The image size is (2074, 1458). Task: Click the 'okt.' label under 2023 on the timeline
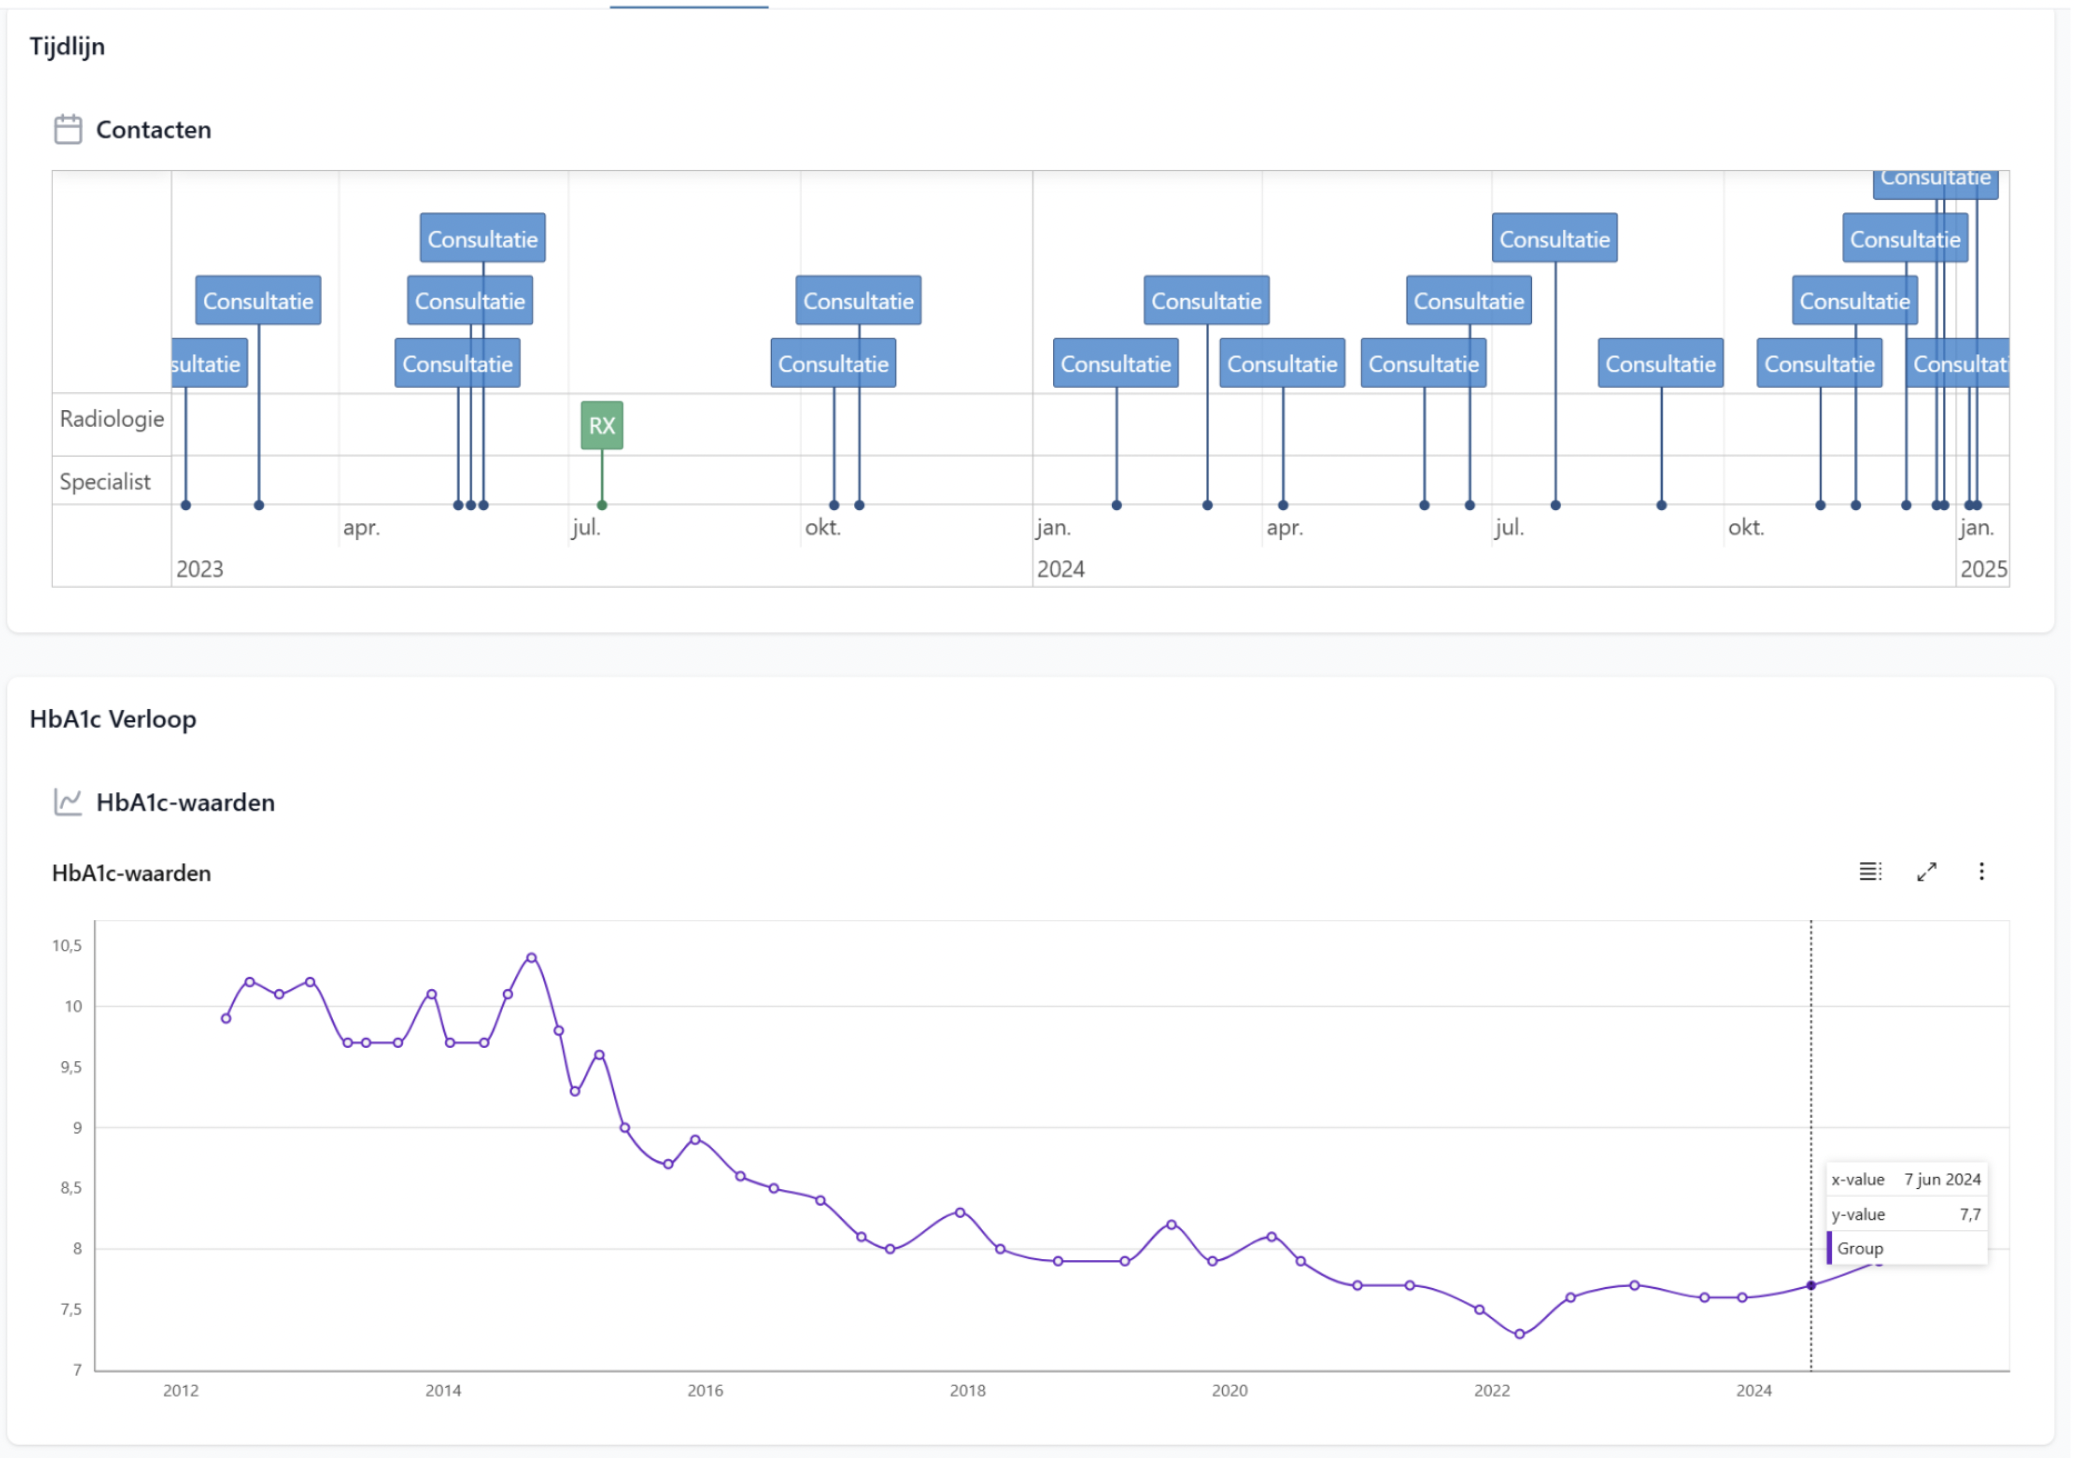point(823,527)
